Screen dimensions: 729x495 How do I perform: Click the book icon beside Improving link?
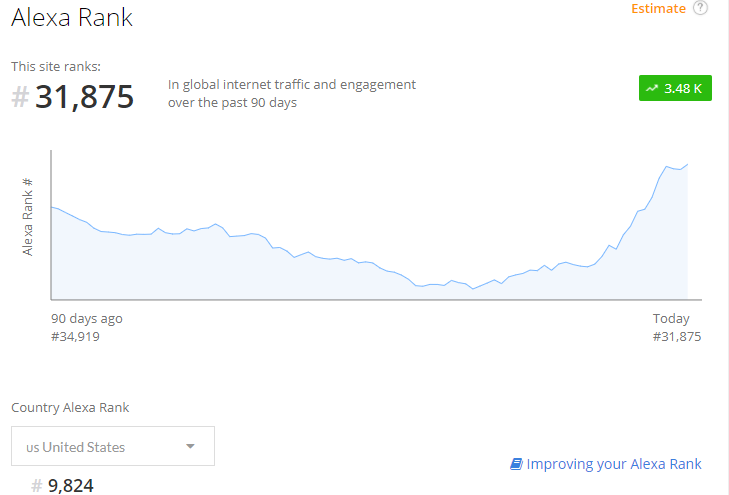pyautogui.click(x=516, y=464)
